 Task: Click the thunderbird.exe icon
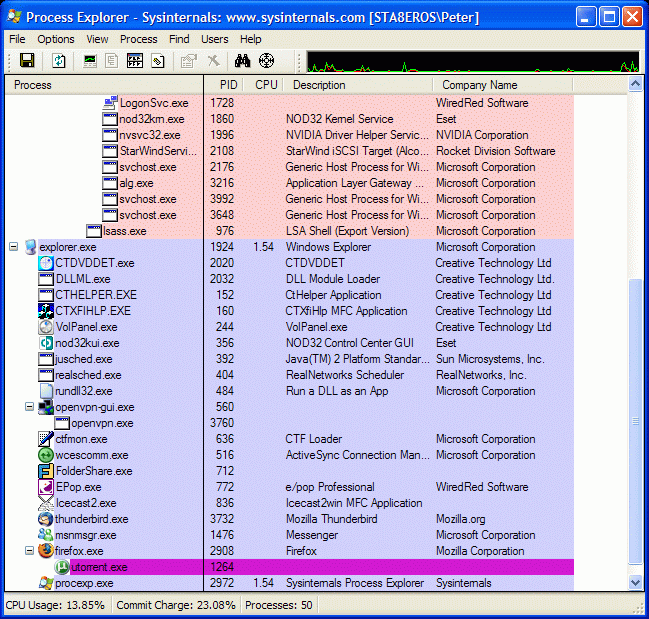point(46,519)
